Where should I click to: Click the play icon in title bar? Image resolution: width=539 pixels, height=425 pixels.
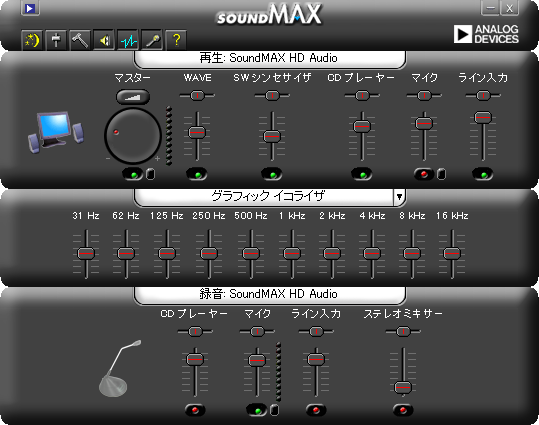point(30,8)
